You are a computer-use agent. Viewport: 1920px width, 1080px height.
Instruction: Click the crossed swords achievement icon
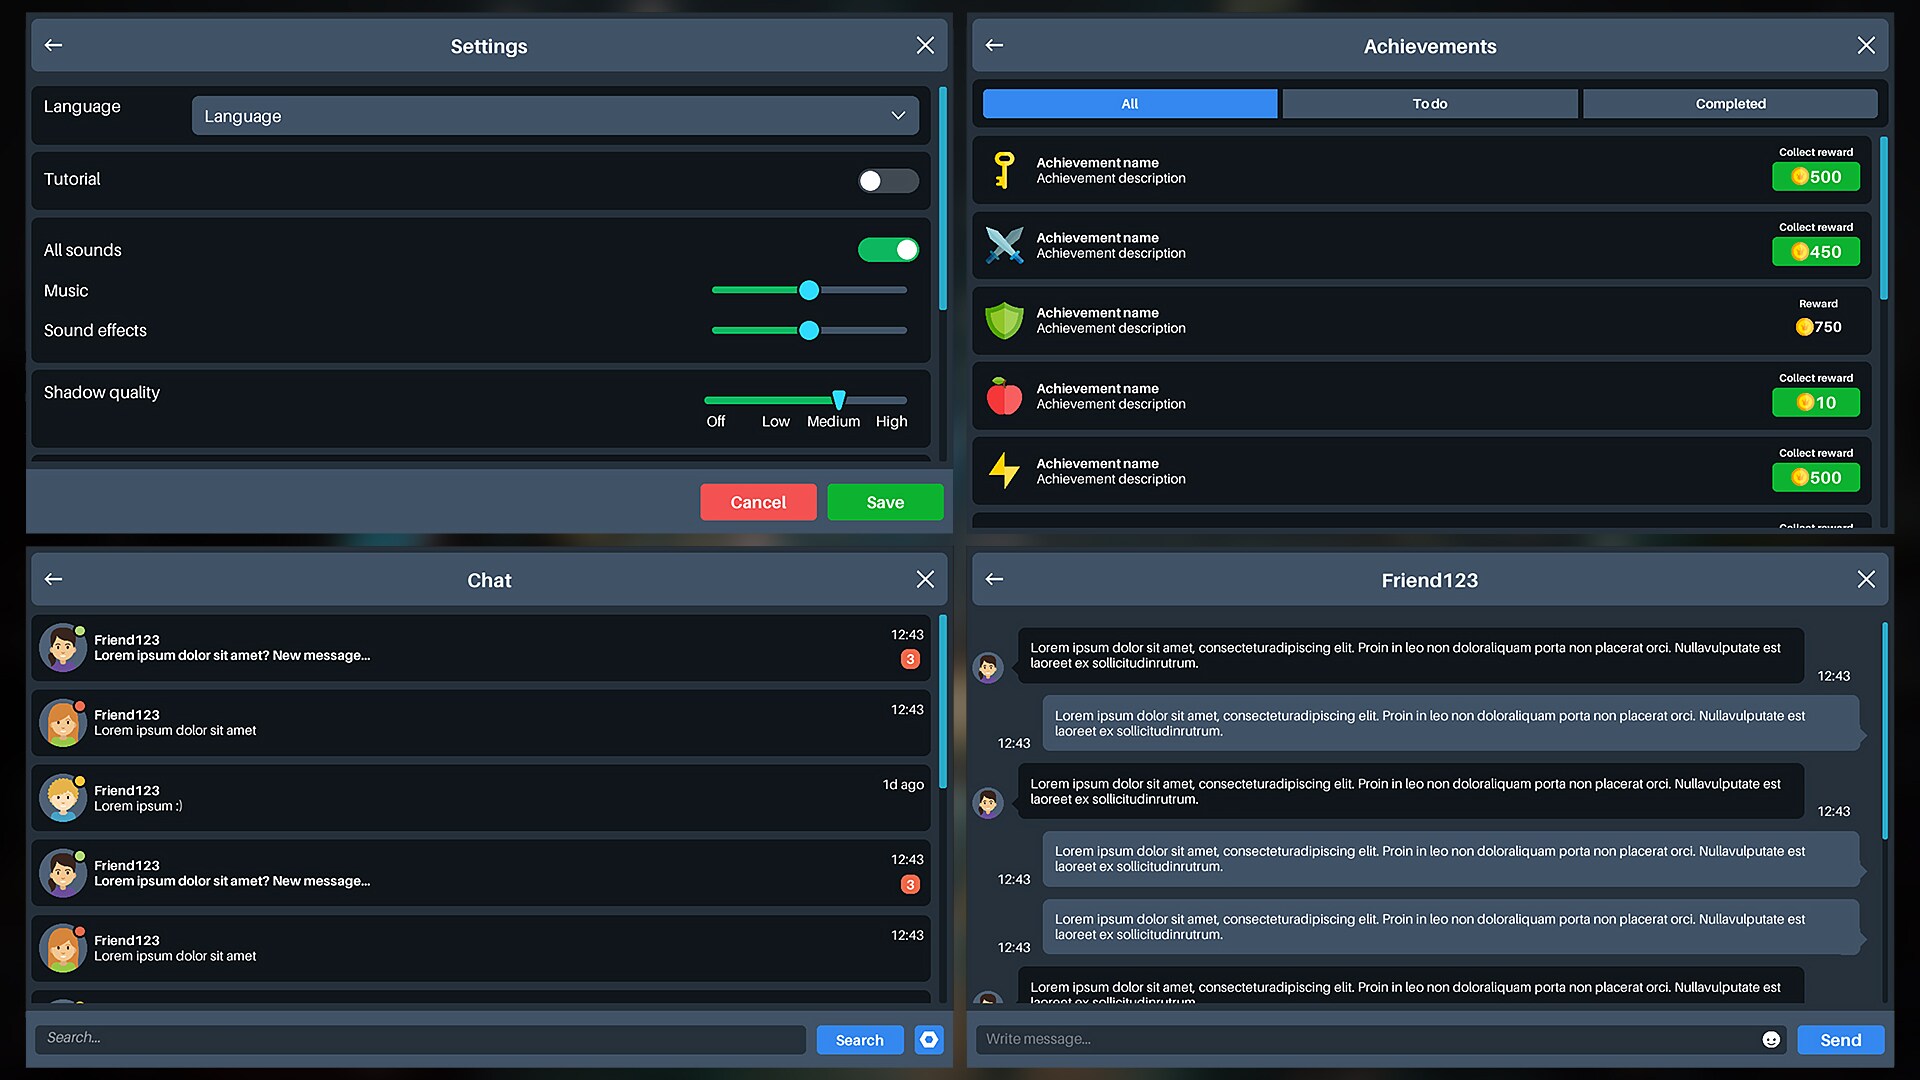tap(1003, 245)
